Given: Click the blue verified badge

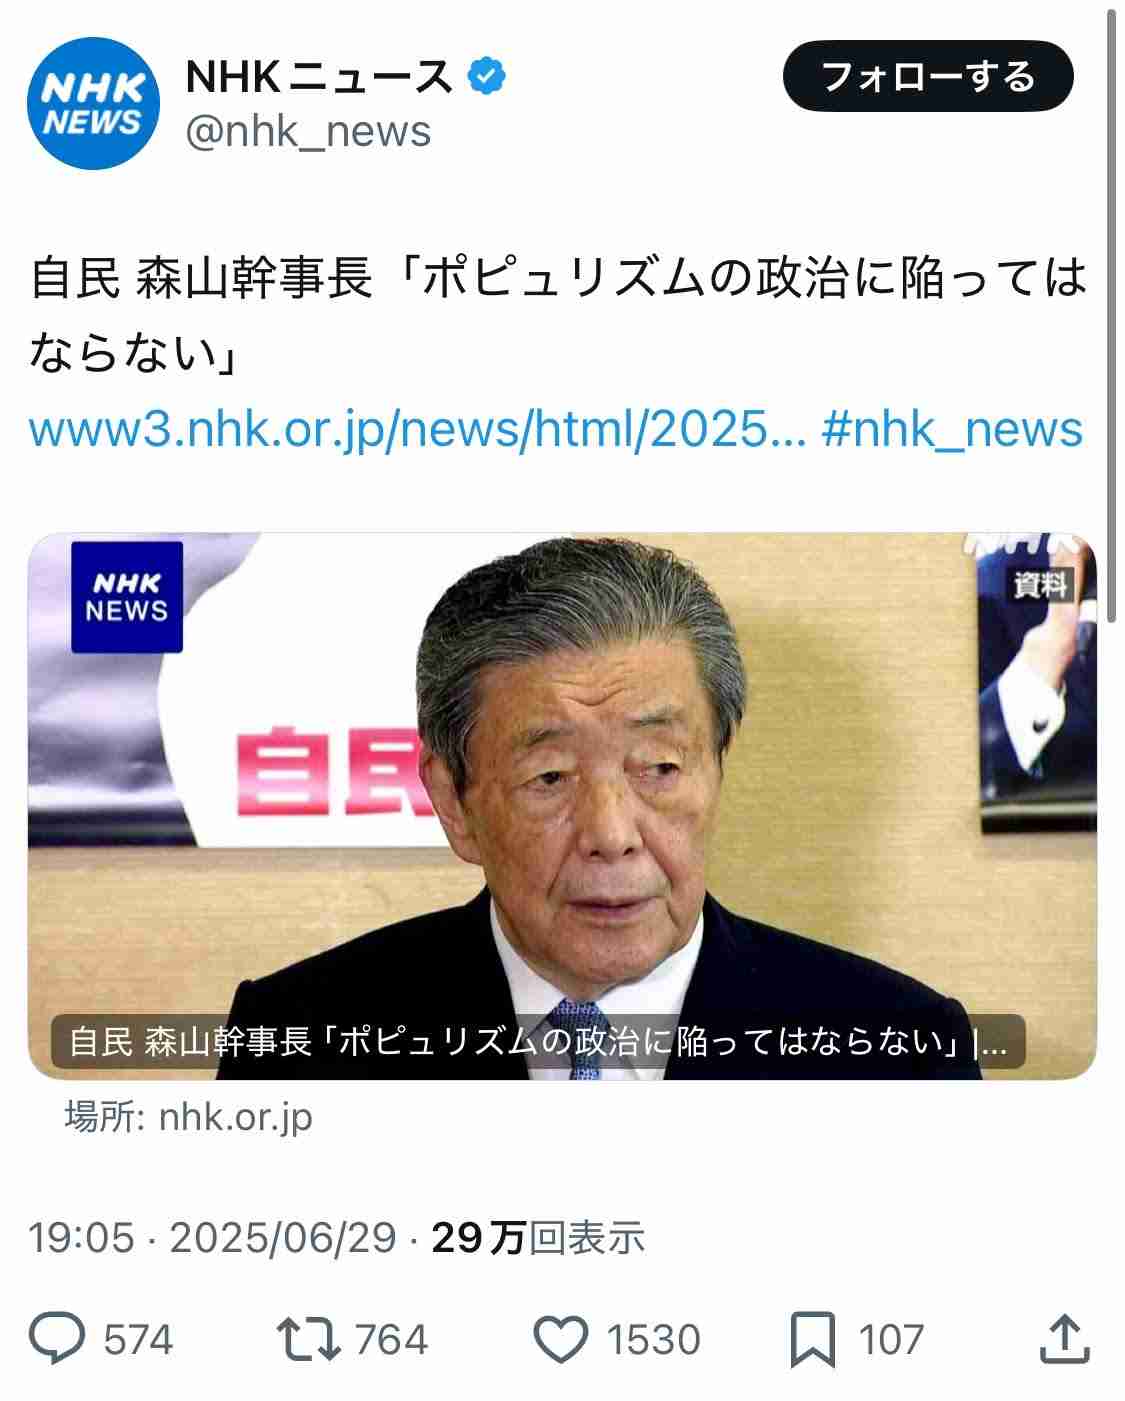Looking at the screenshot, I should [487, 77].
